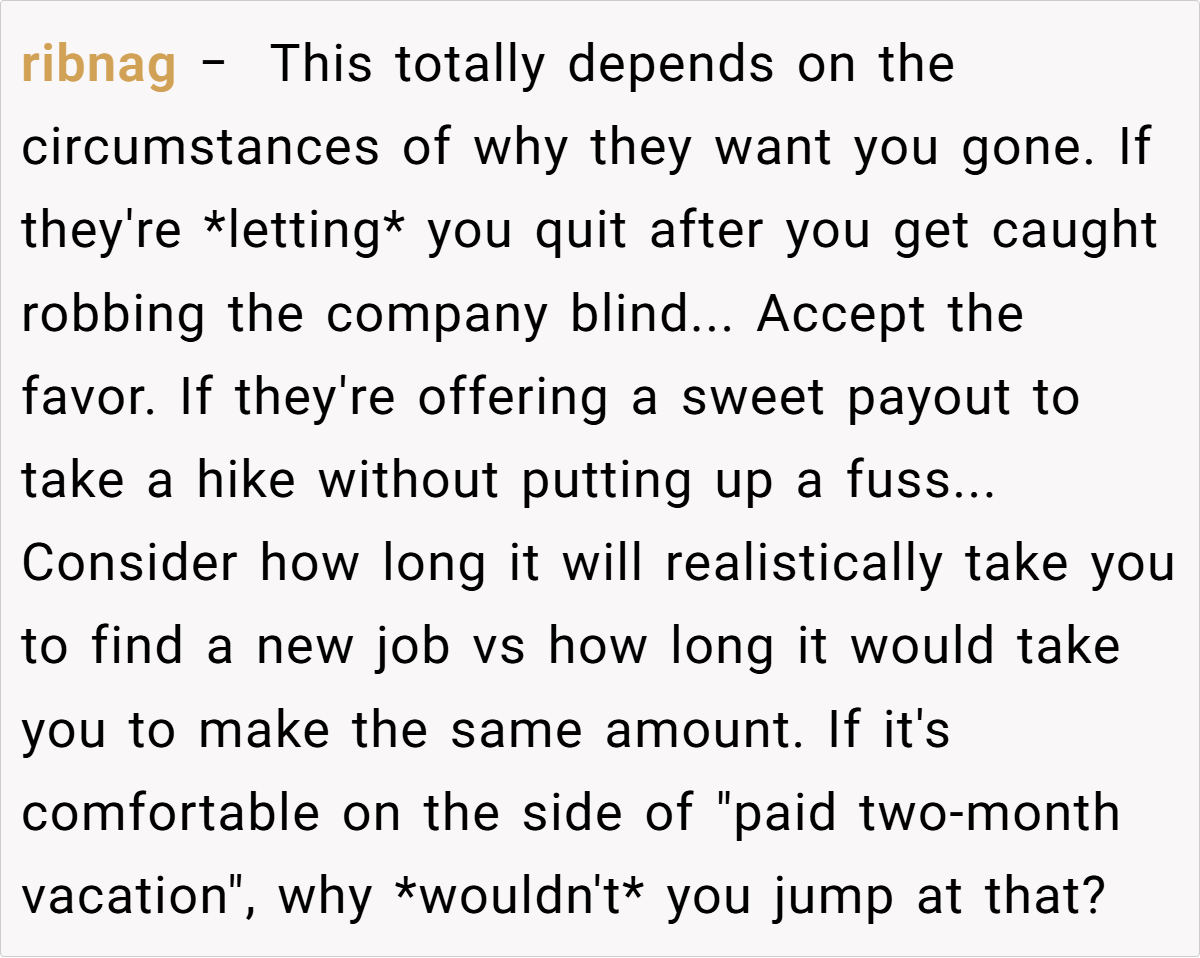Image resolution: width=1200 pixels, height=958 pixels.
Task: Click the word "circumstances" in the comment
Action: point(200,149)
